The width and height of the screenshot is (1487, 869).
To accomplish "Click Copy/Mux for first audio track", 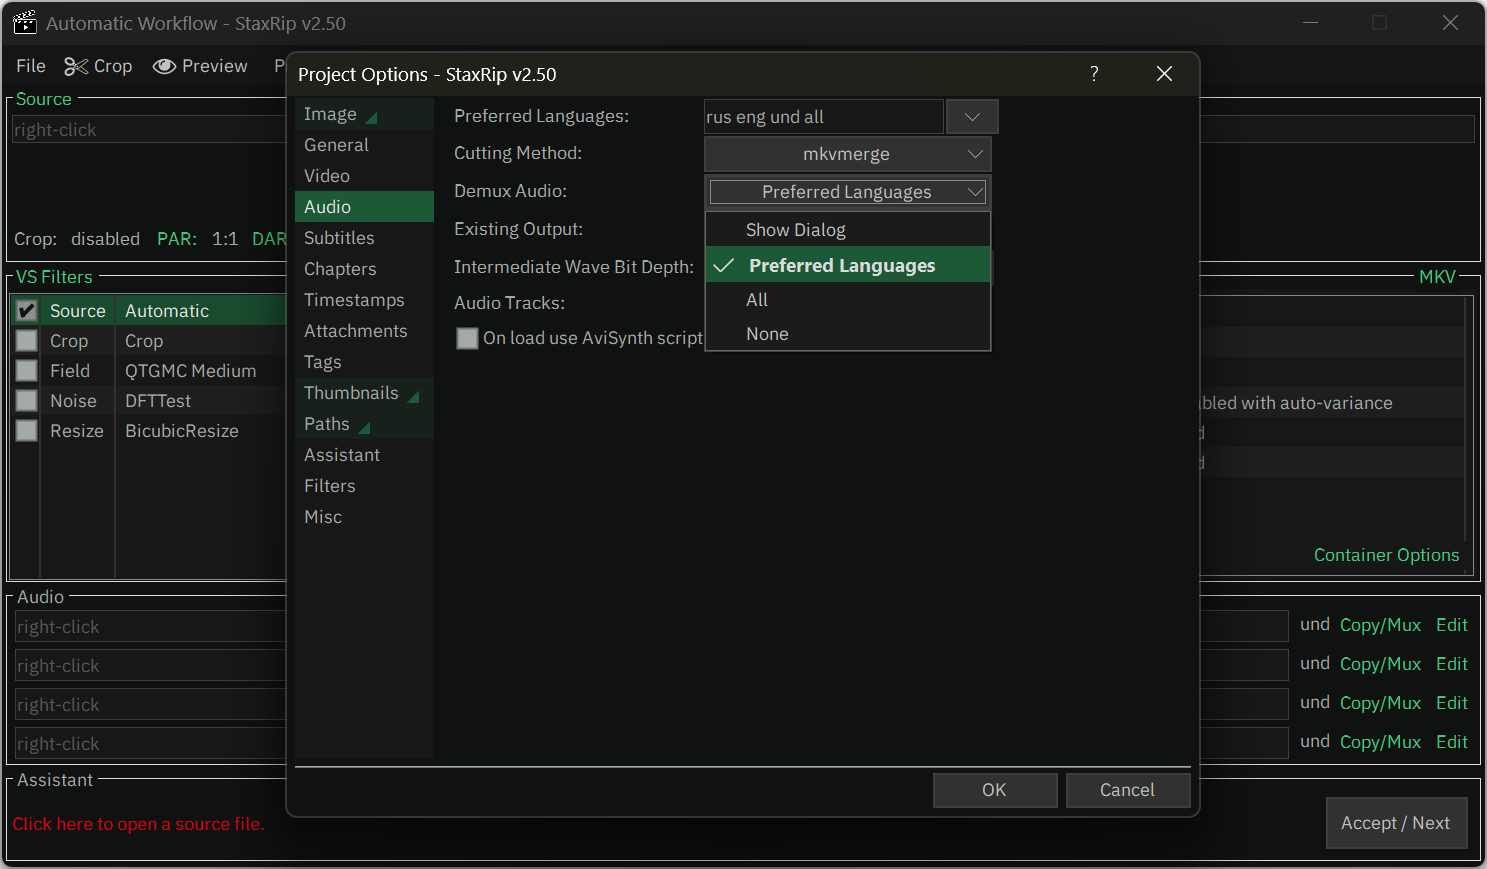I will click(x=1380, y=625).
